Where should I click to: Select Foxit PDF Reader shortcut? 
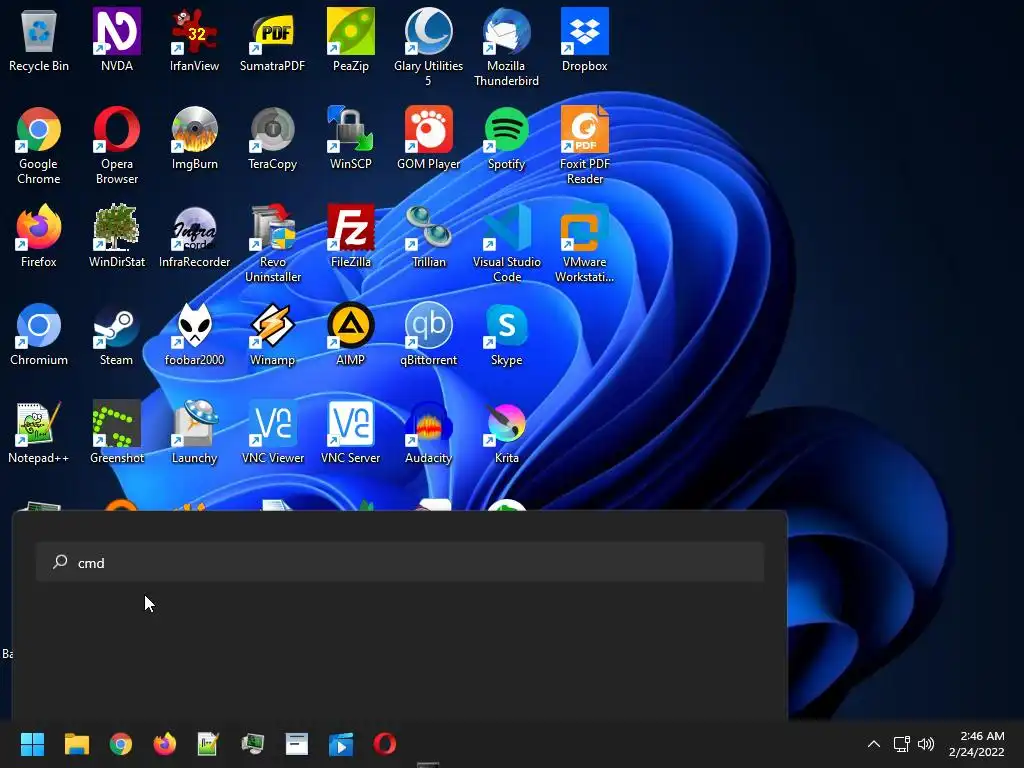click(x=584, y=145)
